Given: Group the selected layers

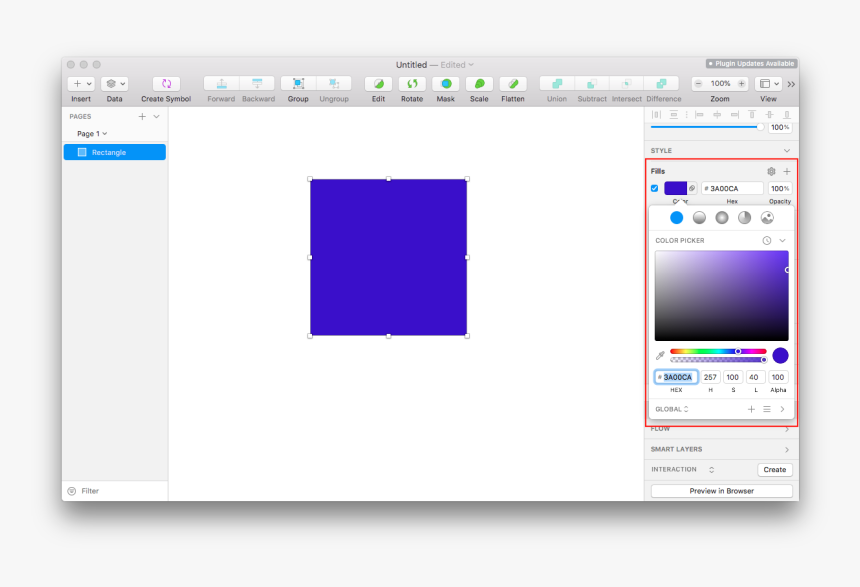Looking at the screenshot, I should [298, 83].
